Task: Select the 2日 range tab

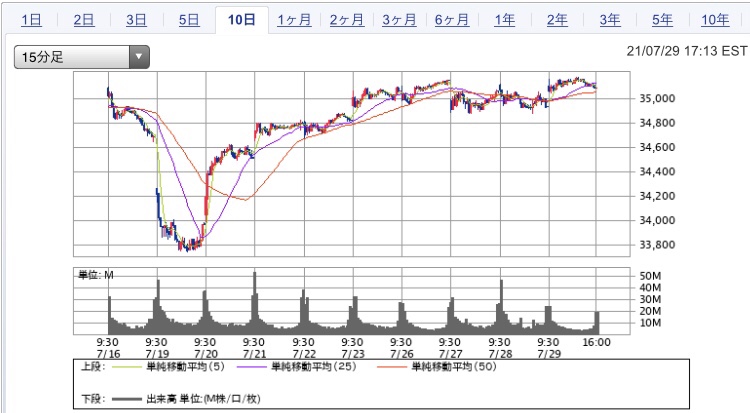Action: [84, 20]
